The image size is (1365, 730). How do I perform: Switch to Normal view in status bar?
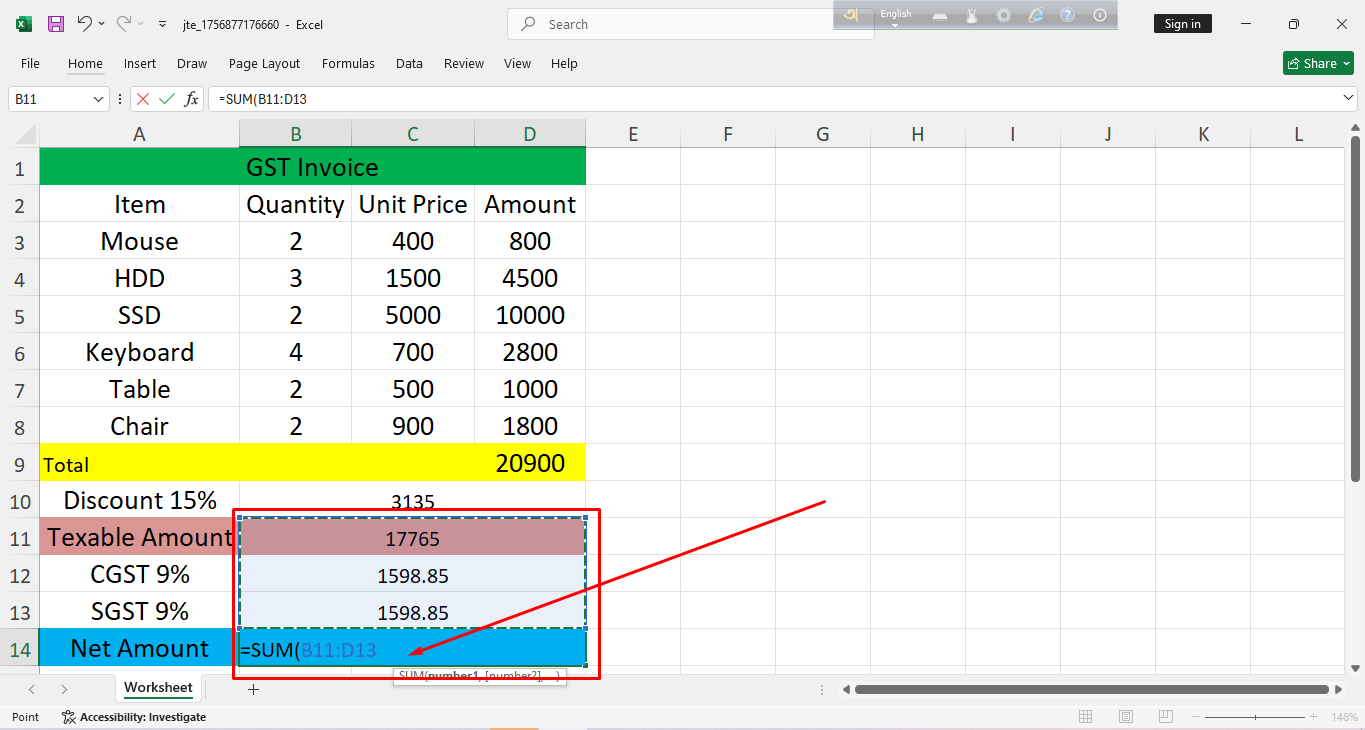[x=1085, y=717]
